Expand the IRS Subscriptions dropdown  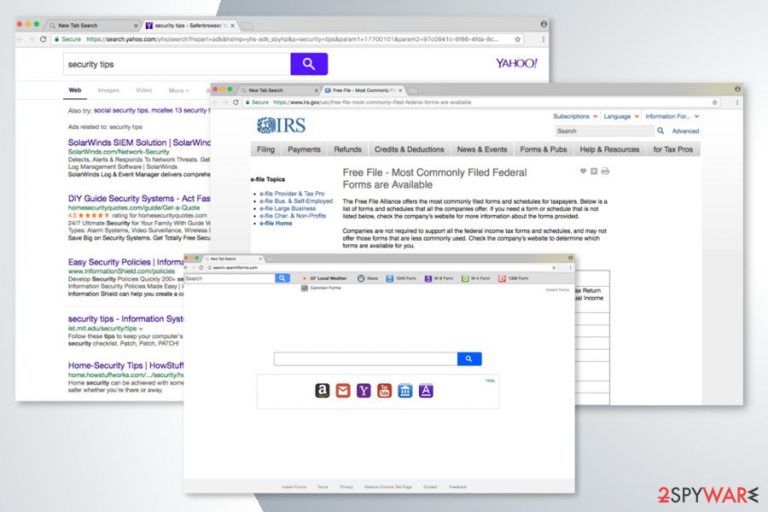pyautogui.click(x=576, y=117)
